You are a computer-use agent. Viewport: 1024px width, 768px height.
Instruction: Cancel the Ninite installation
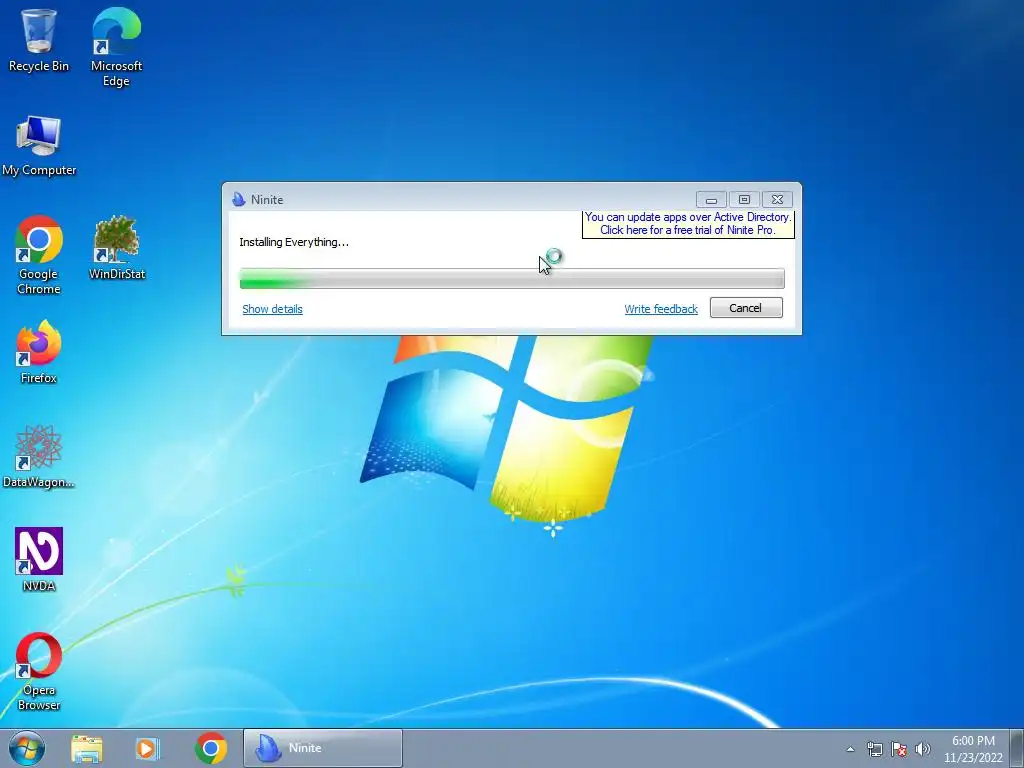pyautogui.click(x=746, y=308)
